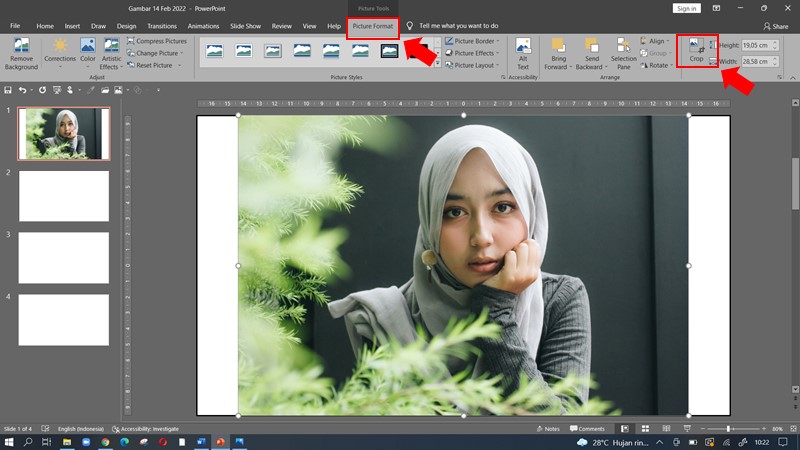Open the Rotate dropdown
Viewport: 800px width, 450px height.
pyautogui.click(x=657, y=65)
